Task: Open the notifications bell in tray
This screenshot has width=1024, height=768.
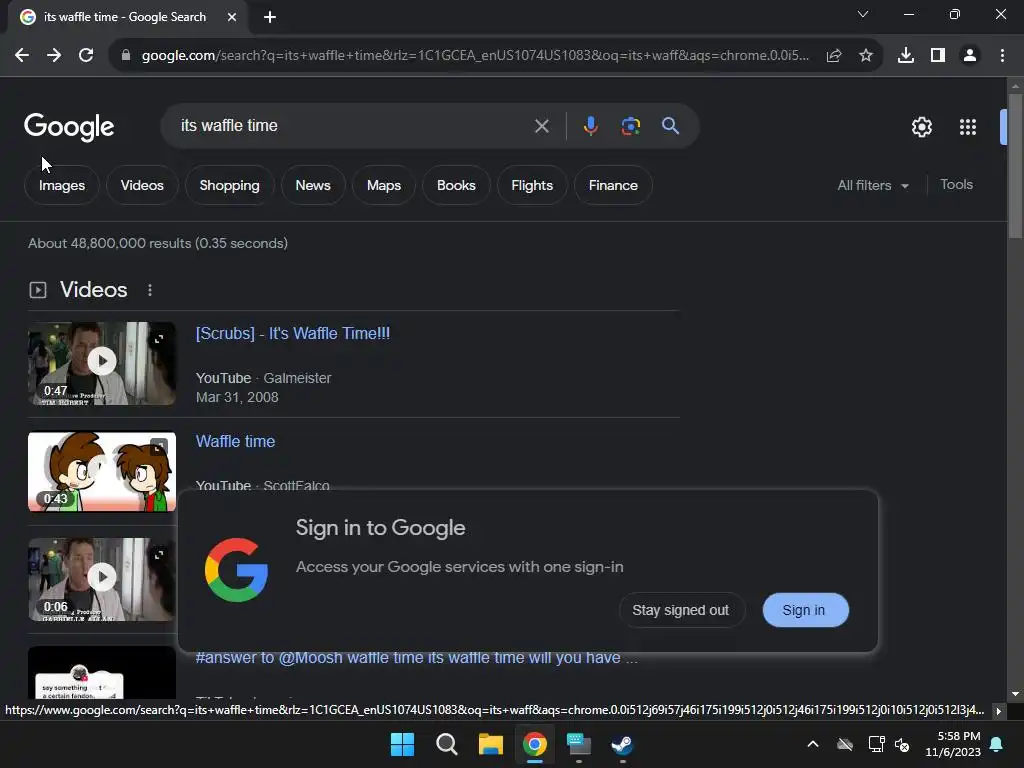Action: pyautogui.click(x=997, y=744)
